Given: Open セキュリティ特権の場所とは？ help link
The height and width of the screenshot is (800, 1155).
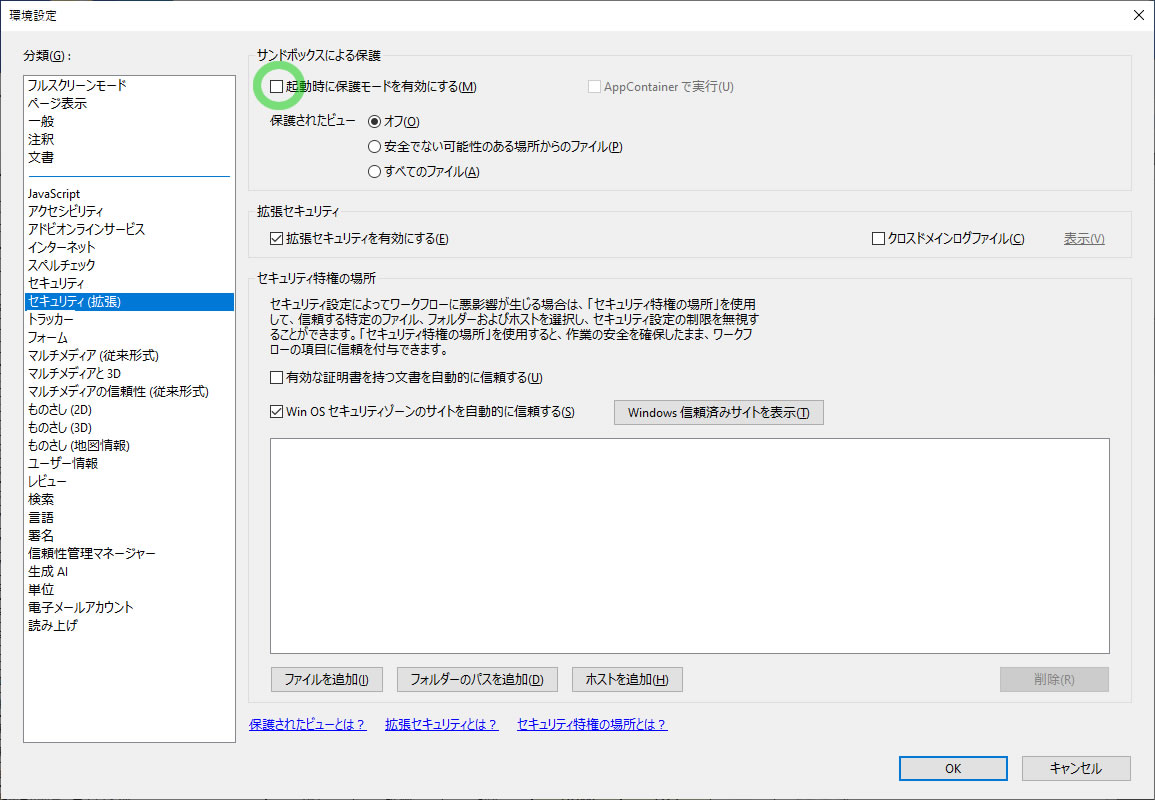Looking at the screenshot, I should 591,725.
